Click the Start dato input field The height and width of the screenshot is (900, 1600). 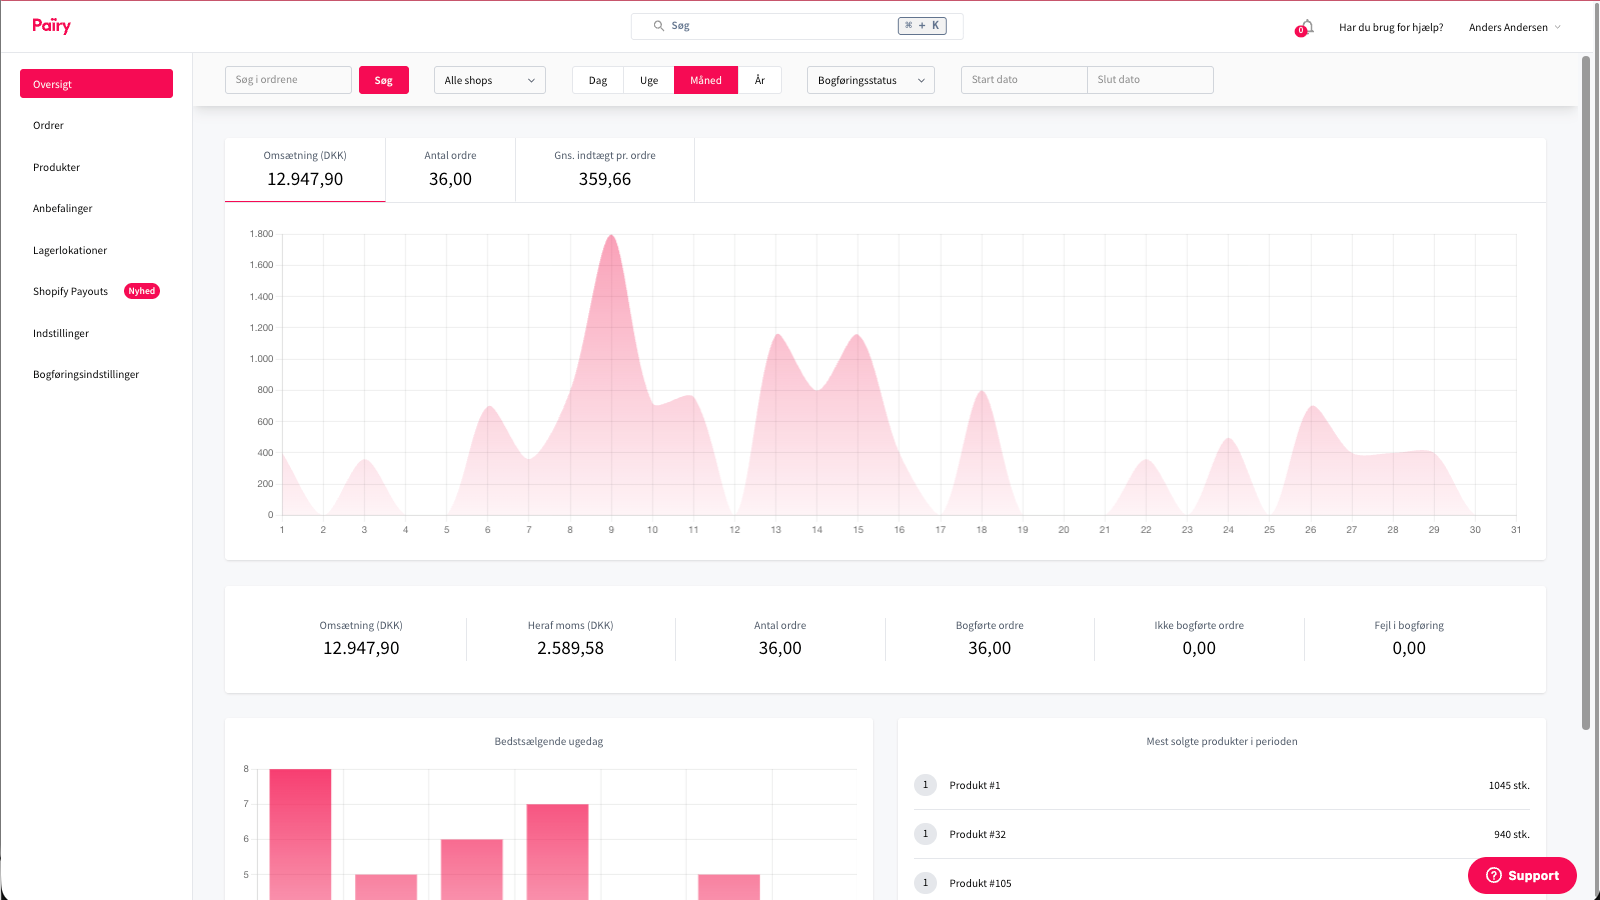tap(1023, 79)
